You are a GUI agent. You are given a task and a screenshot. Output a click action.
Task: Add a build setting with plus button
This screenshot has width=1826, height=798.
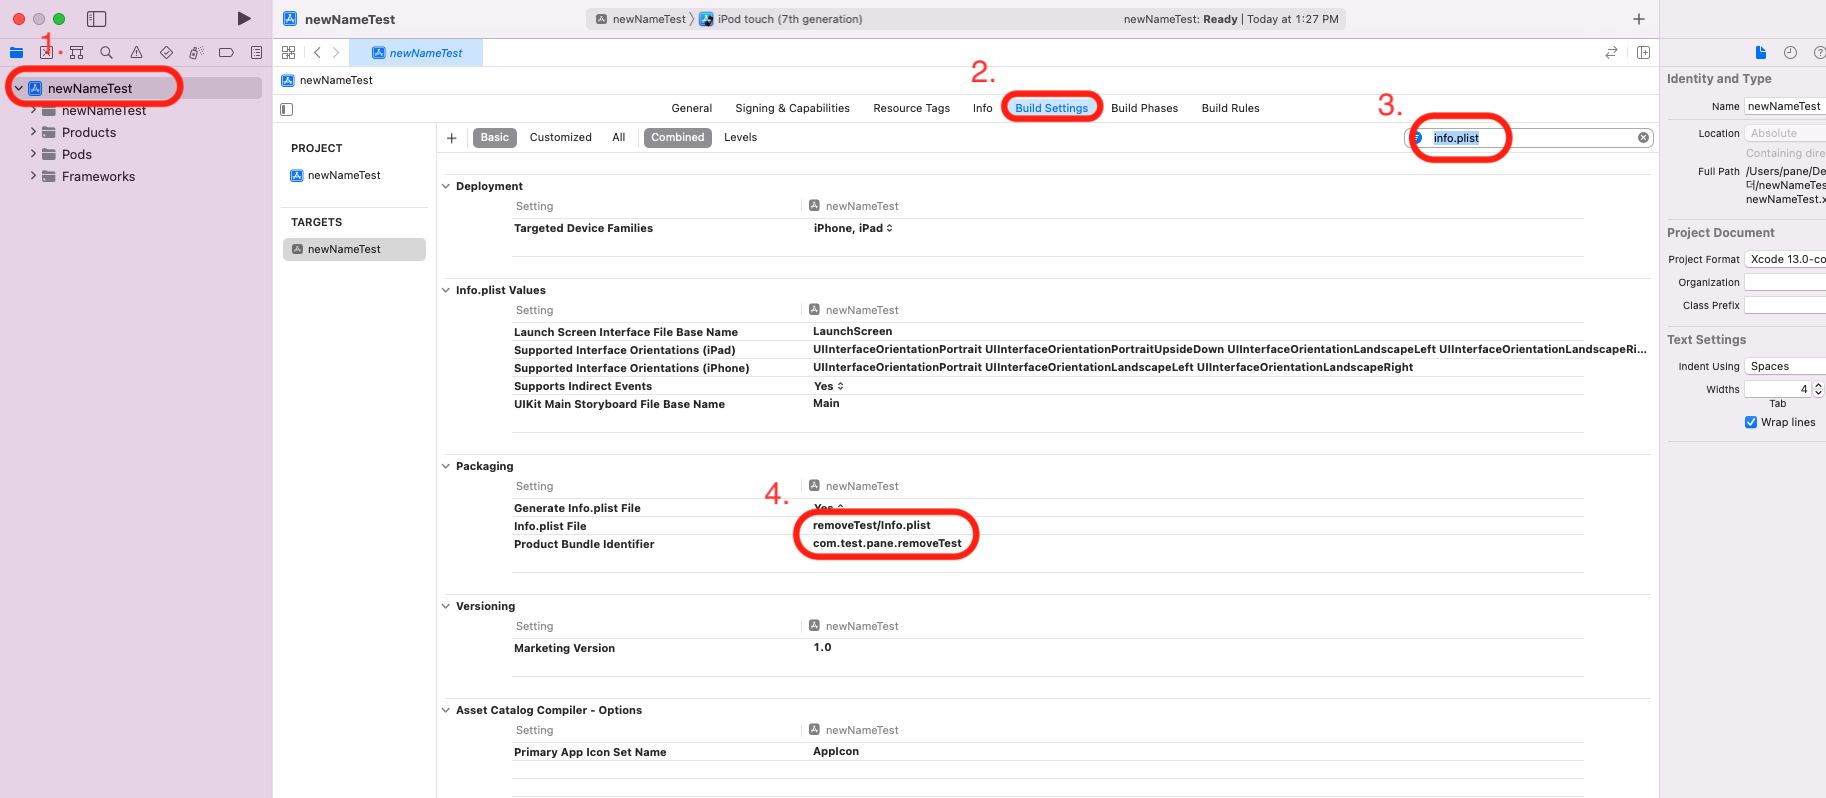pyautogui.click(x=451, y=138)
